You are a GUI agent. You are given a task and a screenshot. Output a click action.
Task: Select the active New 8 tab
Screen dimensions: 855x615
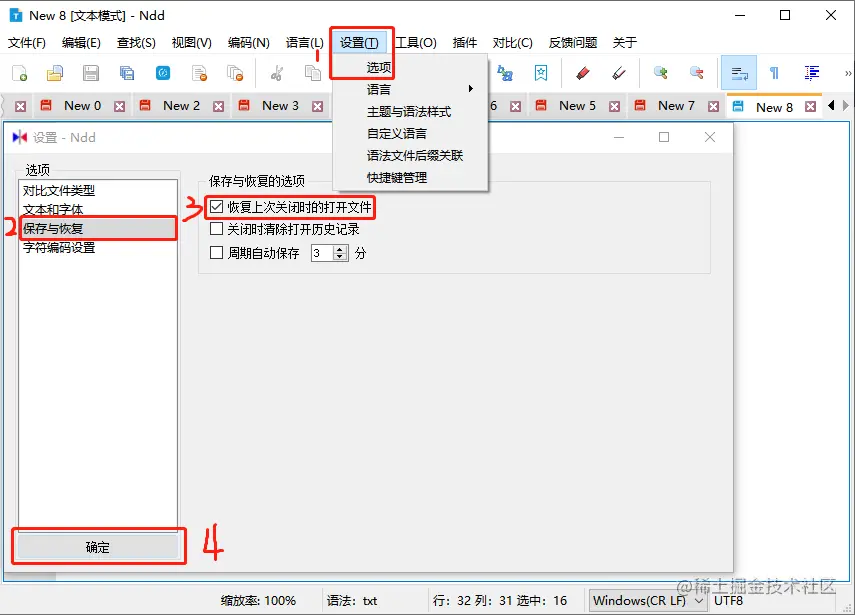[774, 107]
